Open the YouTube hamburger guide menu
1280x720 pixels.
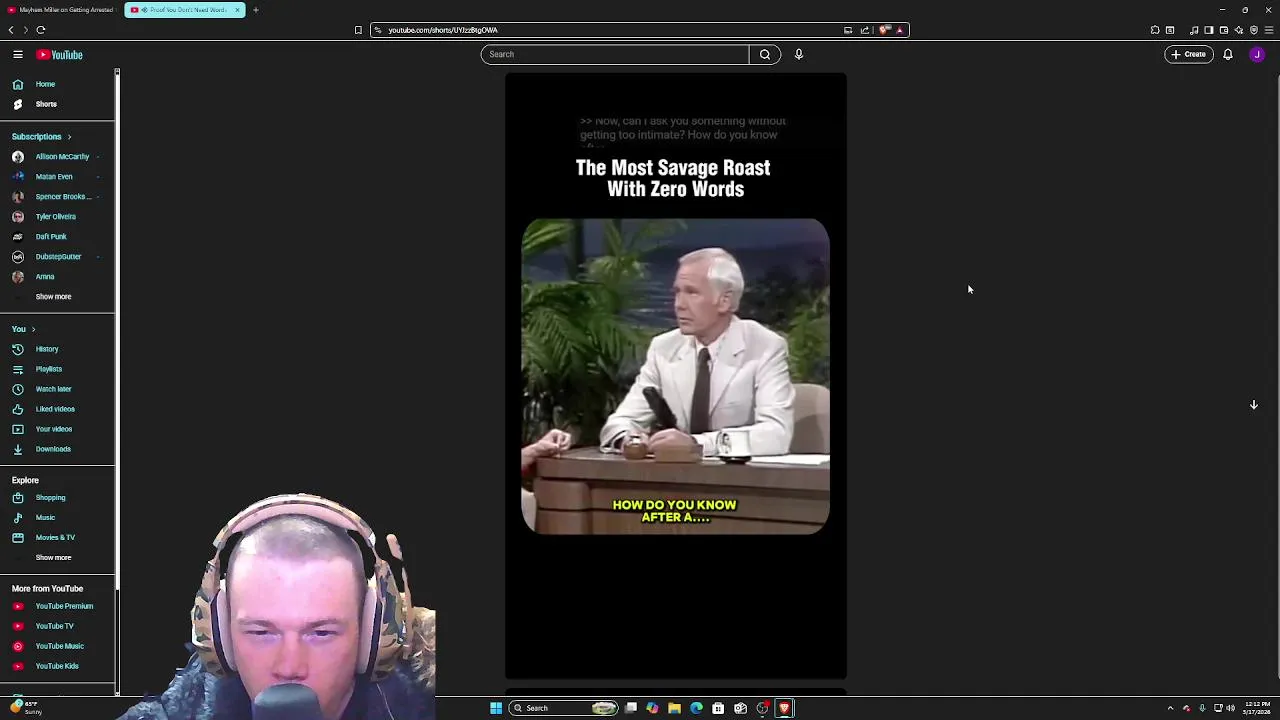point(18,54)
